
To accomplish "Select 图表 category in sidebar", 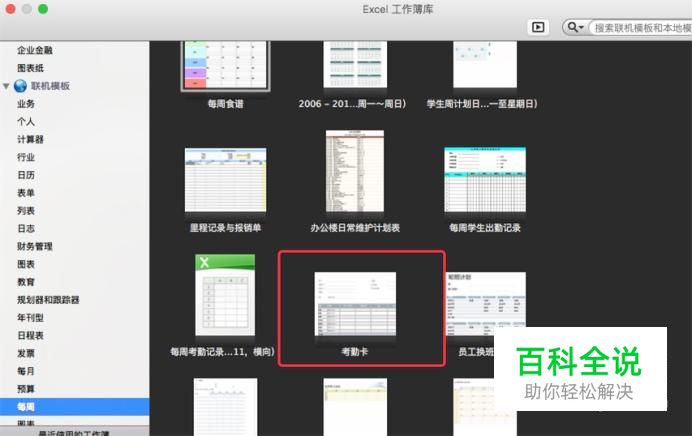I will pos(26,264).
